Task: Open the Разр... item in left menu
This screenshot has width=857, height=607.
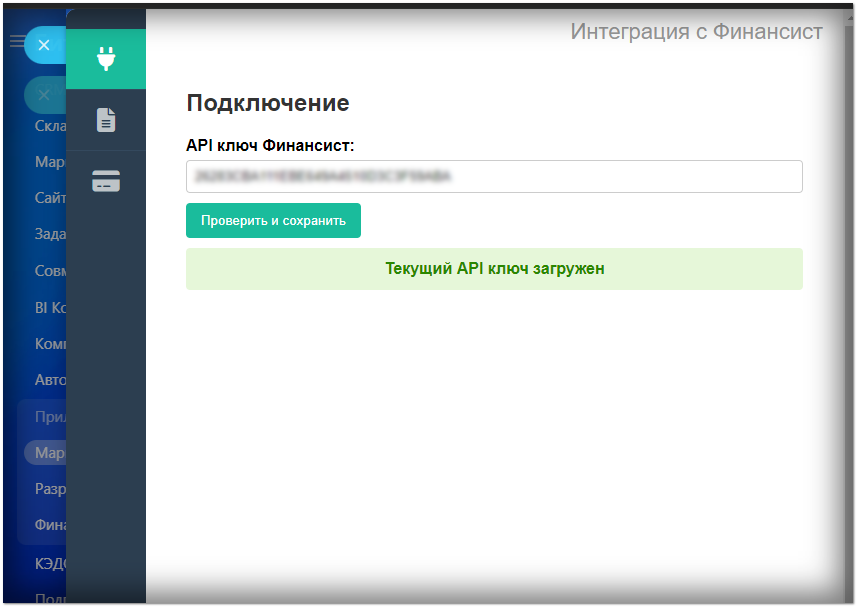Action: (x=50, y=488)
